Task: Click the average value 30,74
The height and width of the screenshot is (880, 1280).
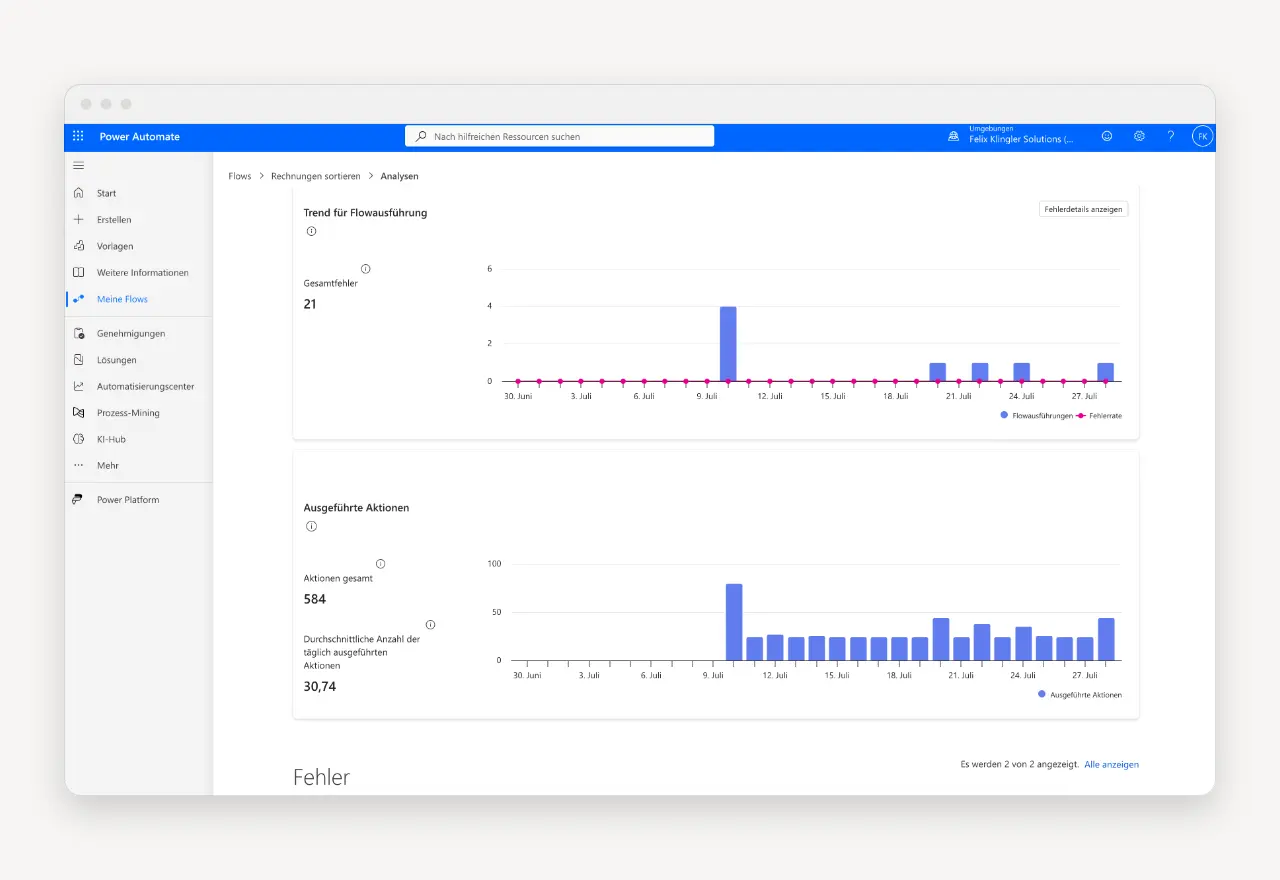Action: (320, 686)
